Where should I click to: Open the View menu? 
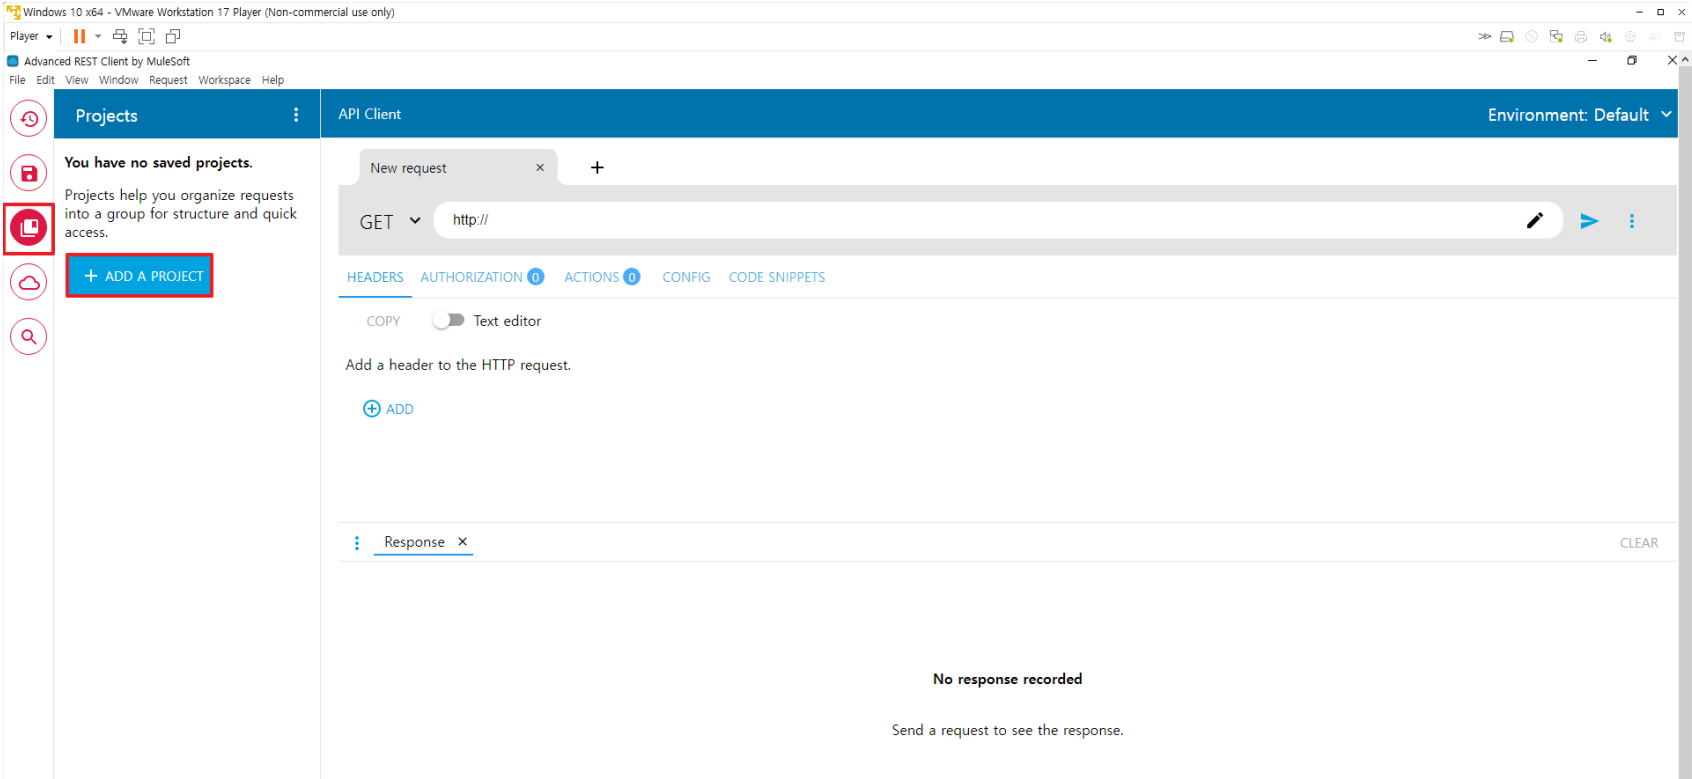pos(77,80)
